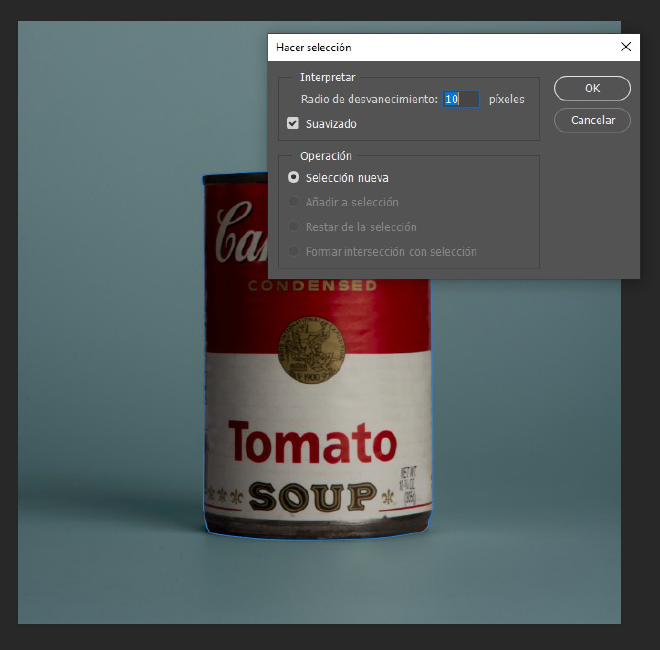Click the "Operación" group label
Viewport: 660px width, 650px height.
pyautogui.click(x=326, y=156)
